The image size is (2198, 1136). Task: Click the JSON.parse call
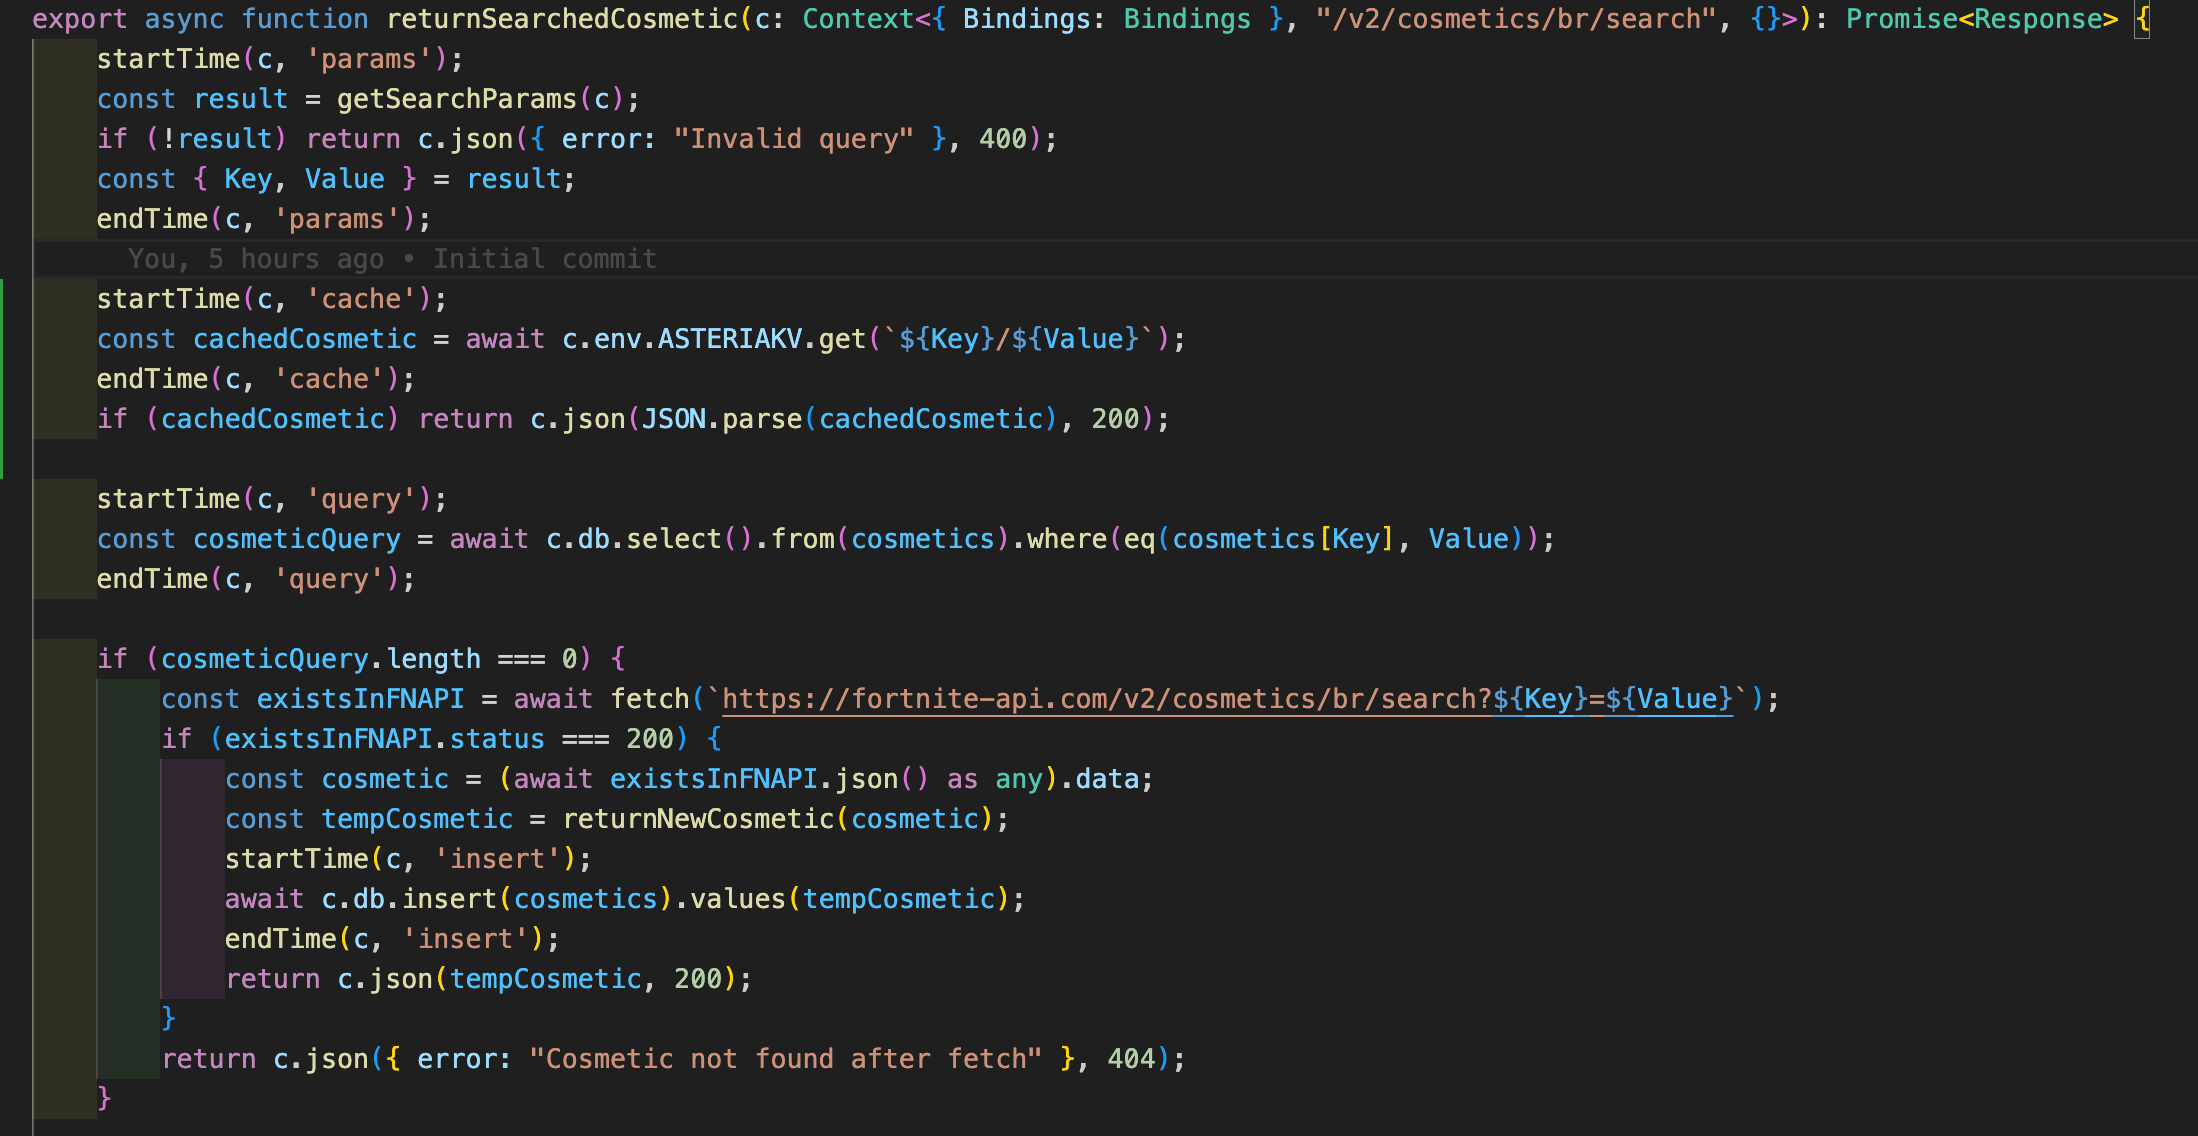click(x=721, y=419)
